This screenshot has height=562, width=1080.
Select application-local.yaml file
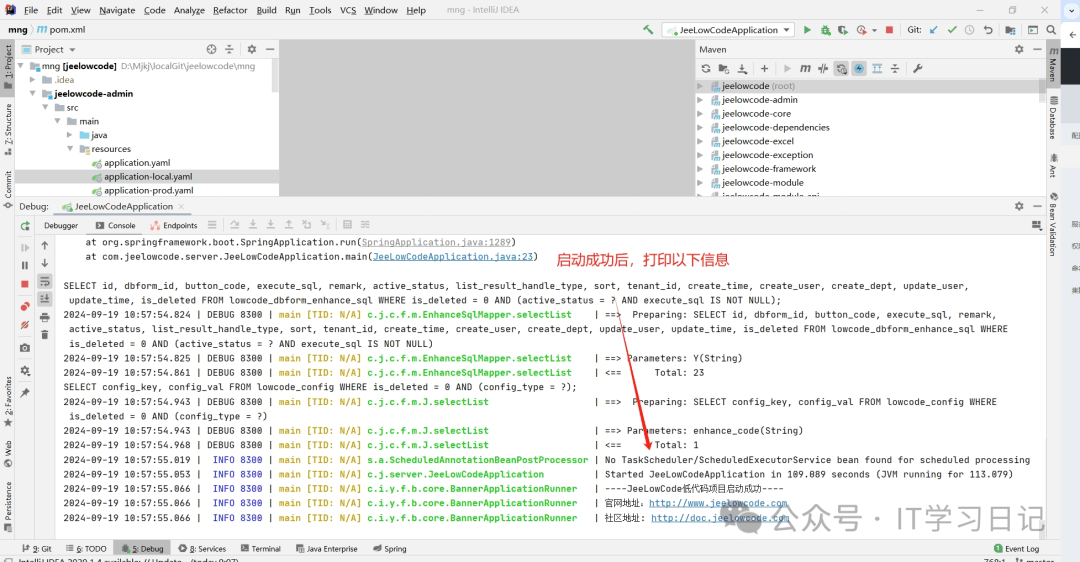tap(148, 177)
